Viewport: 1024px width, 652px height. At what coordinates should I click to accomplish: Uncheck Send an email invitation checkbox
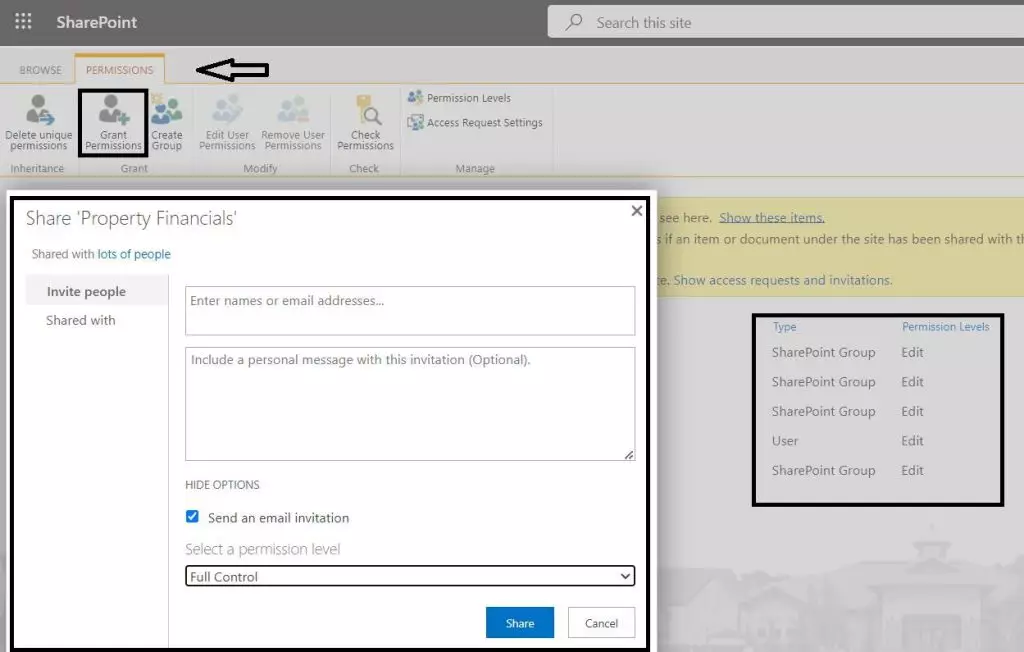(x=193, y=517)
